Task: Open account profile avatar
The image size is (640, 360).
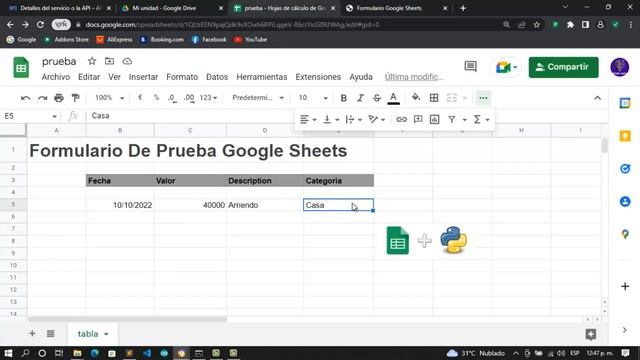Action: [x=620, y=67]
